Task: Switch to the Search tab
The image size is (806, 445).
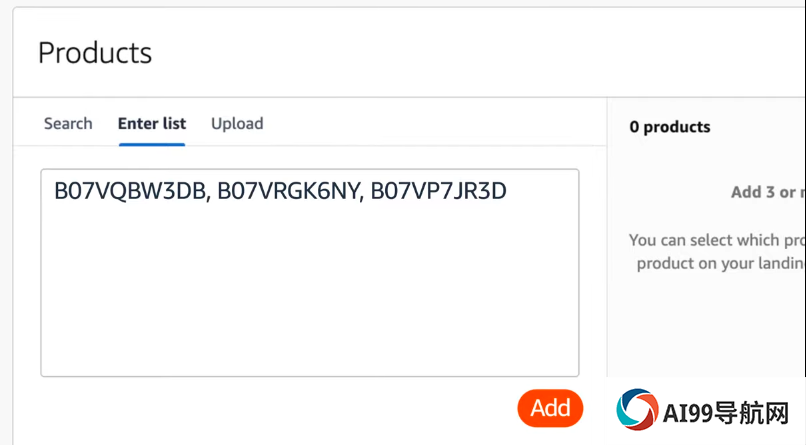Action: (x=68, y=123)
